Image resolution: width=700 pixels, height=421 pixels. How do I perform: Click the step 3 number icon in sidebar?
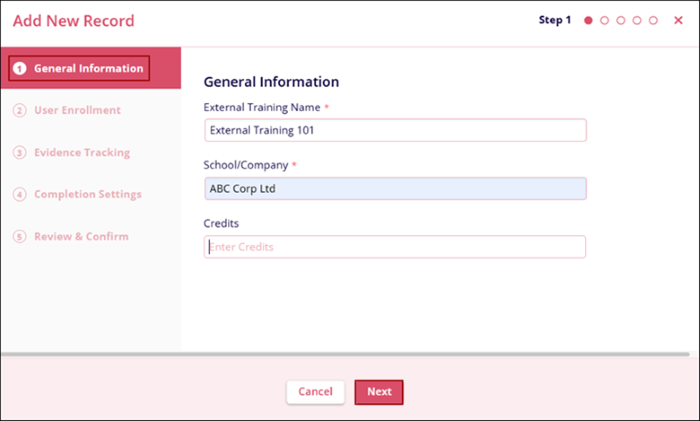tap(19, 153)
